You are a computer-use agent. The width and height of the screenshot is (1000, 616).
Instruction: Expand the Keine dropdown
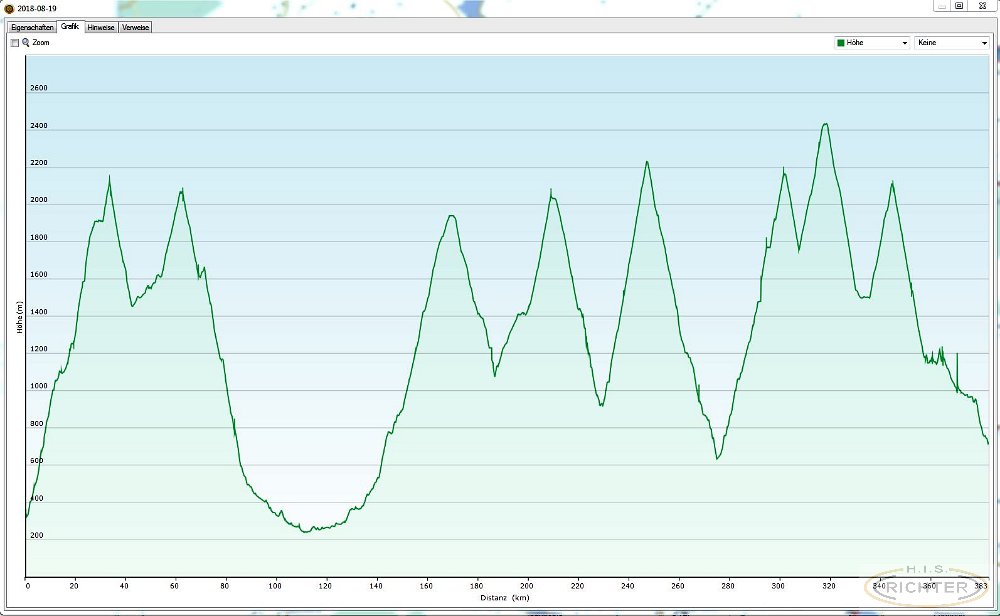[984, 44]
